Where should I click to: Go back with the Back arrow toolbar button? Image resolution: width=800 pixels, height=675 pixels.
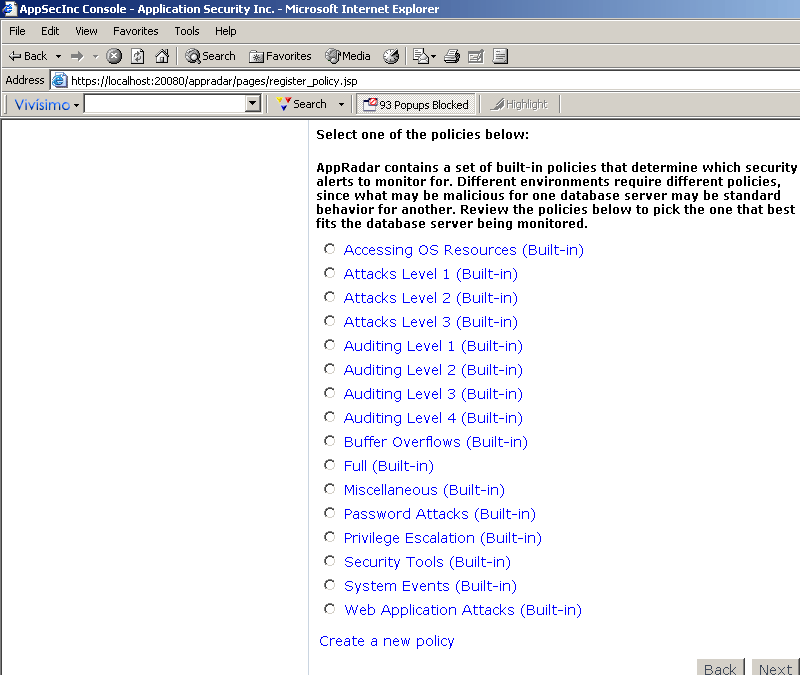coord(28,56)
